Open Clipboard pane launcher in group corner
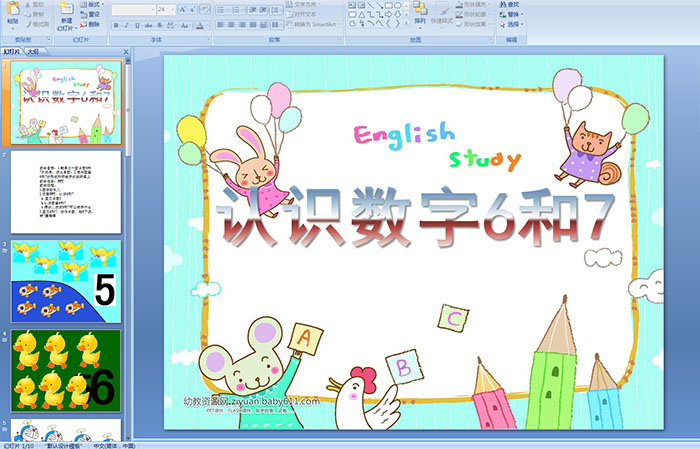 49,40
